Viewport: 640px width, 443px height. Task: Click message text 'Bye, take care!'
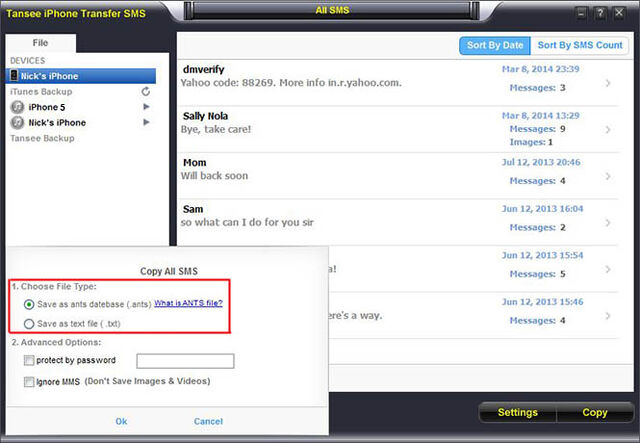(x=216, y=129)
